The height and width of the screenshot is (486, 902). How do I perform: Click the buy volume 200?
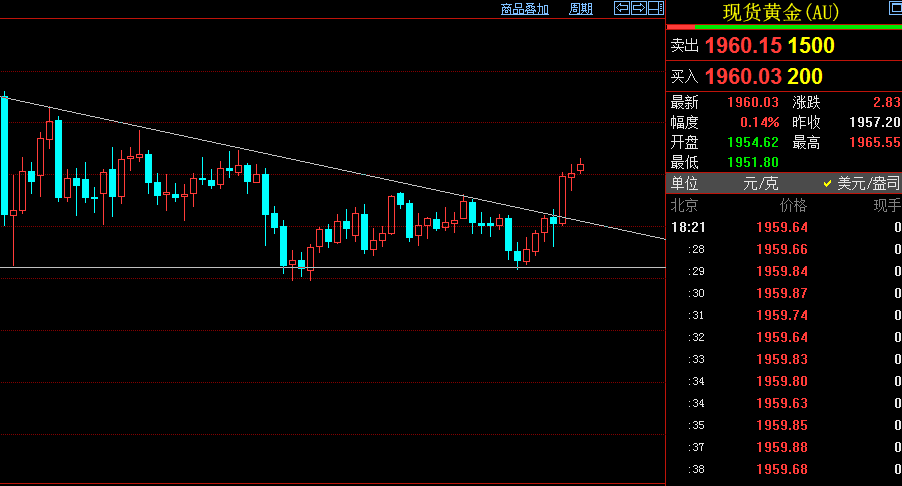click(805, 76)
